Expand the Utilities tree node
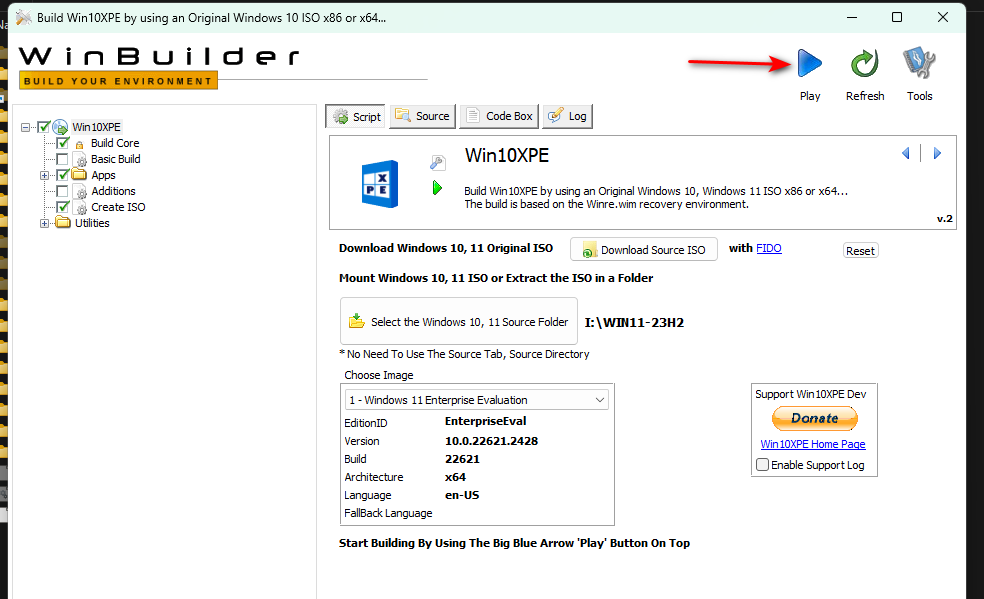The width and height of the screenshot is (984, 599). click(44, 223)
